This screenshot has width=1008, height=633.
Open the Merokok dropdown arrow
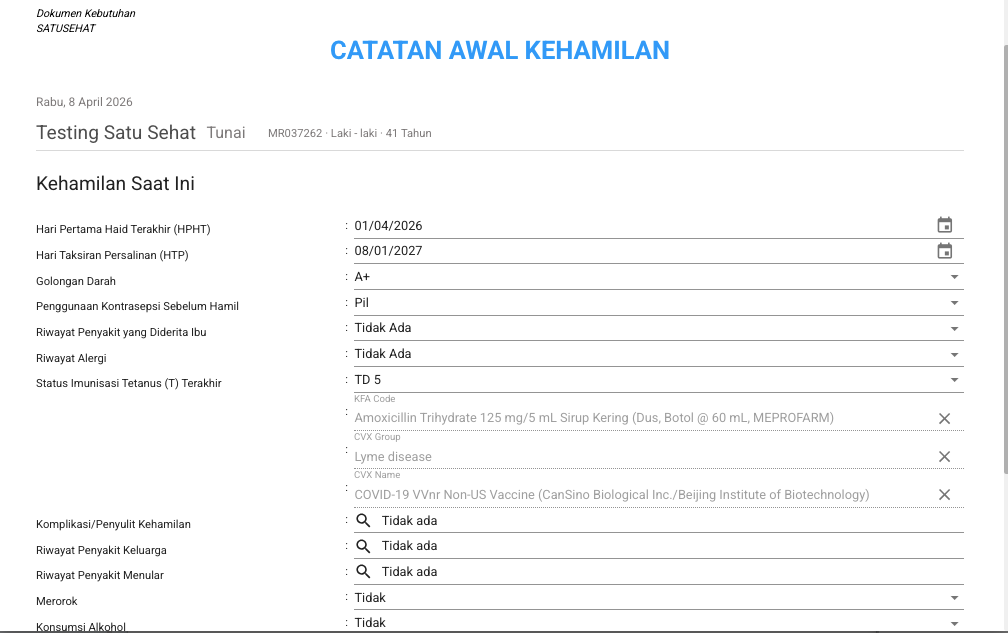click(x=954, y=598)
